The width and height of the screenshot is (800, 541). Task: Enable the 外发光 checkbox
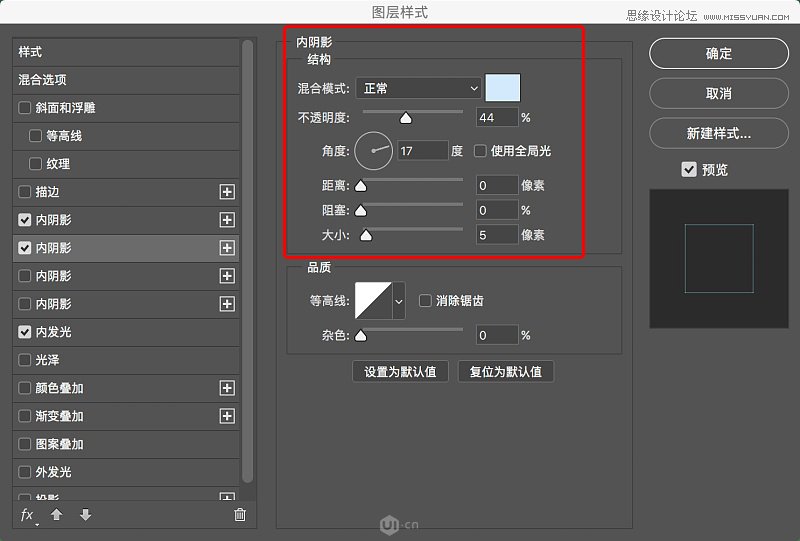[x=24, y=473]
